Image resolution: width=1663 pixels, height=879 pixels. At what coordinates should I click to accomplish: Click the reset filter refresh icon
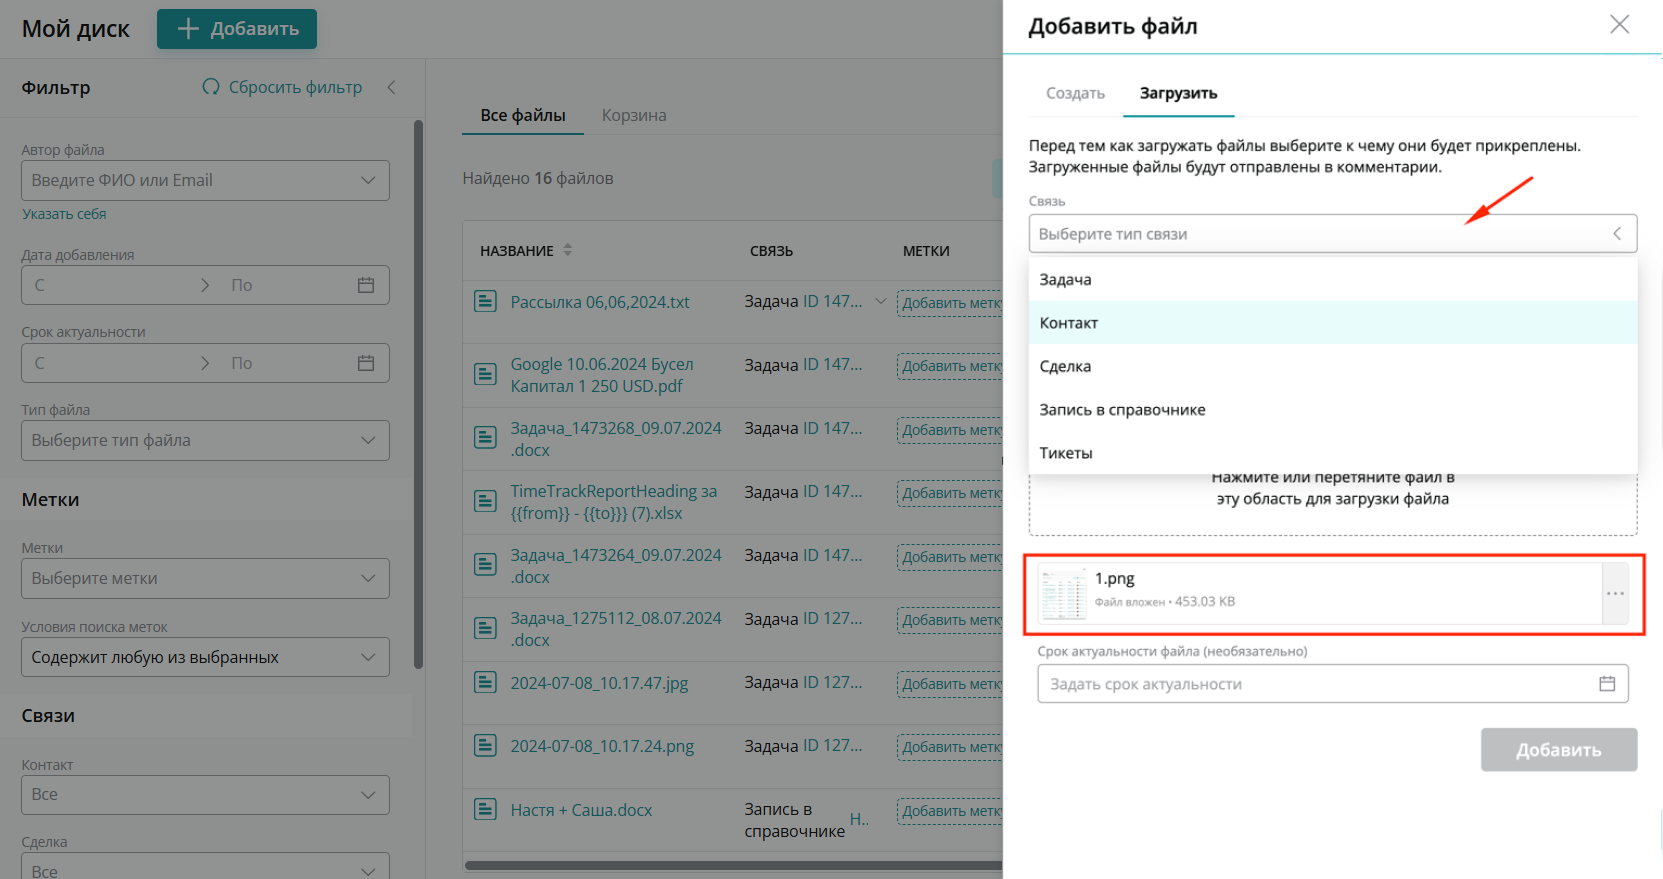coord(211,87)
